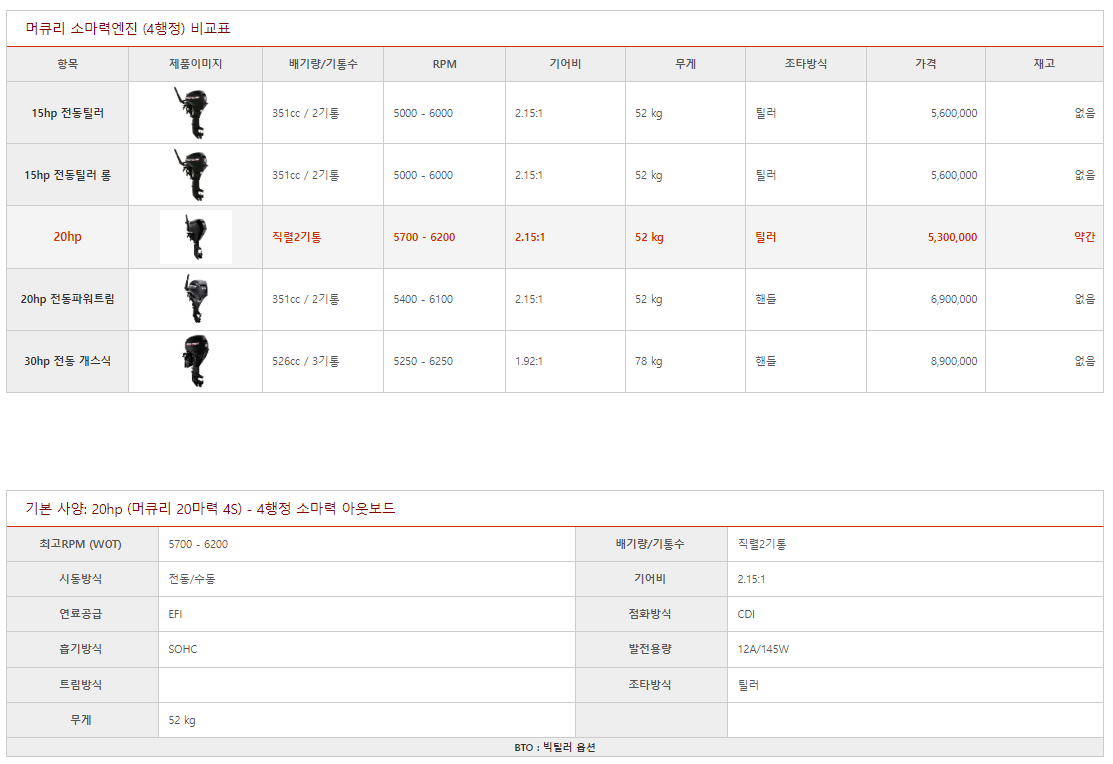Screen dimensions: 1113x764
Task: Click the 526cc / 3기통 cell
Action: 306,361
